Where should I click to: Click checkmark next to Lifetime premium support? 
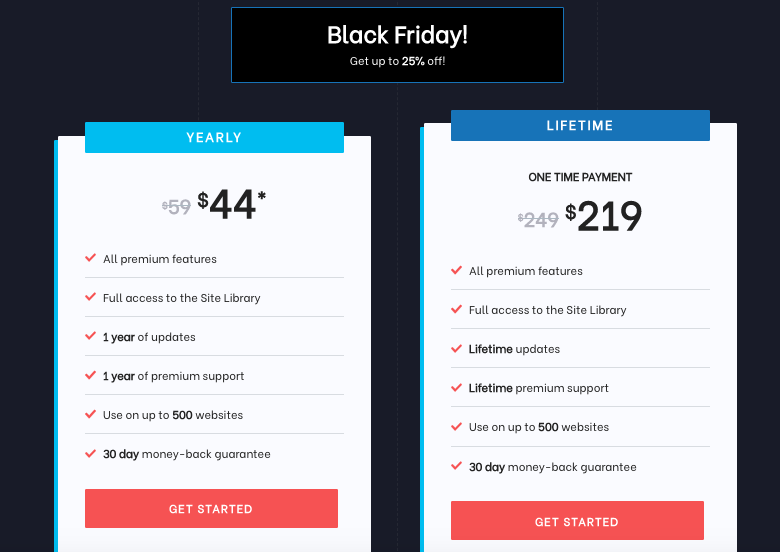pos(457,387)
